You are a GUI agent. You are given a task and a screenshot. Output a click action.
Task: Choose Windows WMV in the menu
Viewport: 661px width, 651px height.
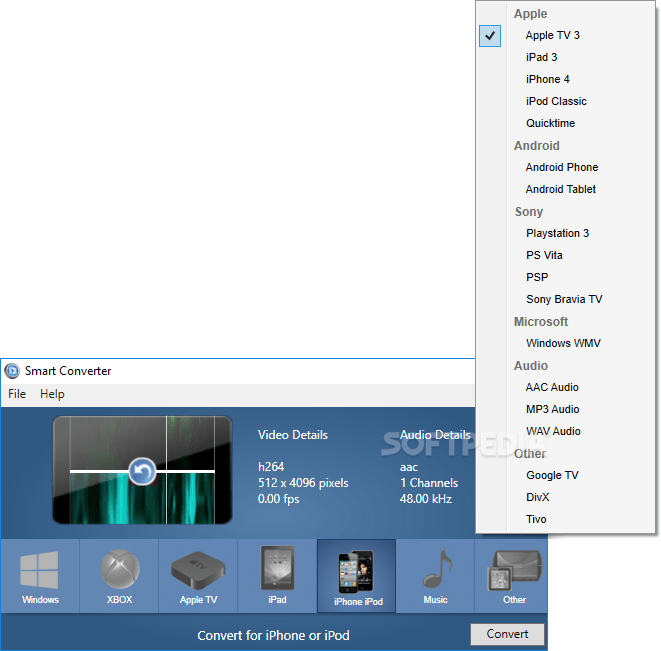[565, 343]
